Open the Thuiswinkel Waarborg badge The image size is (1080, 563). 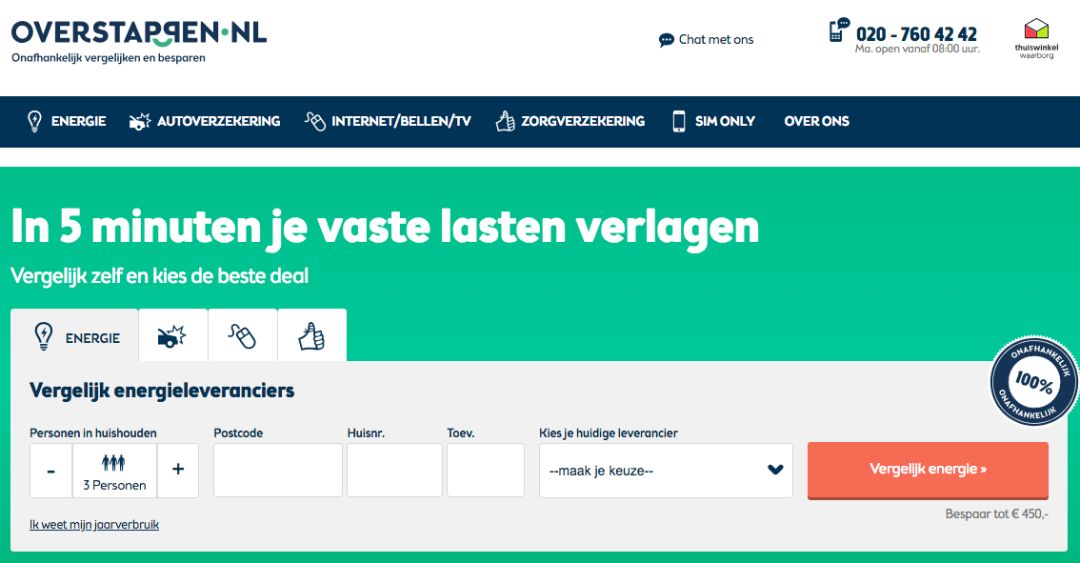click(x=1036, y=39)
